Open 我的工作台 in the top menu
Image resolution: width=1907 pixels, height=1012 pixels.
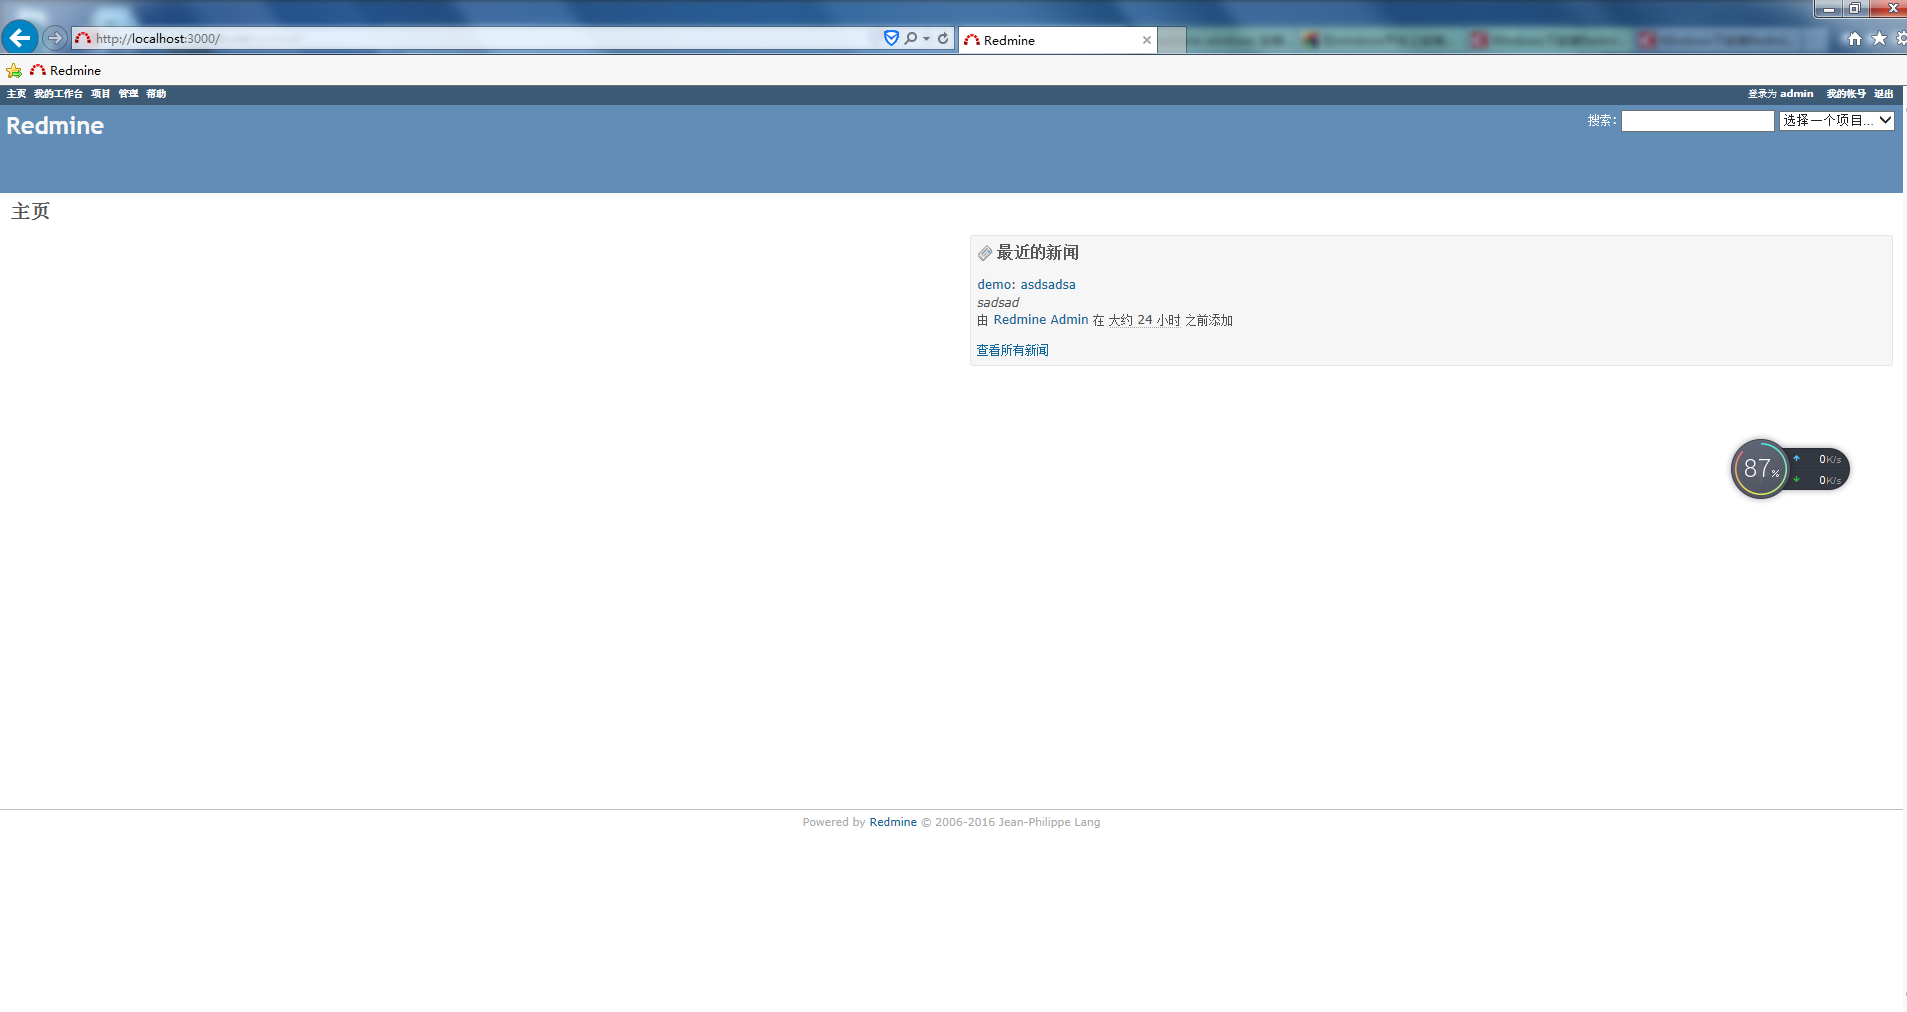pyautogui.click(x=58, y=94)
